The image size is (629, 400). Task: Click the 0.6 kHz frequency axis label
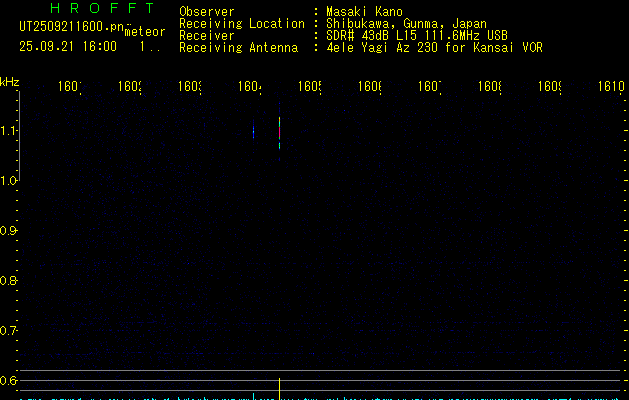[x=8, y=380]
